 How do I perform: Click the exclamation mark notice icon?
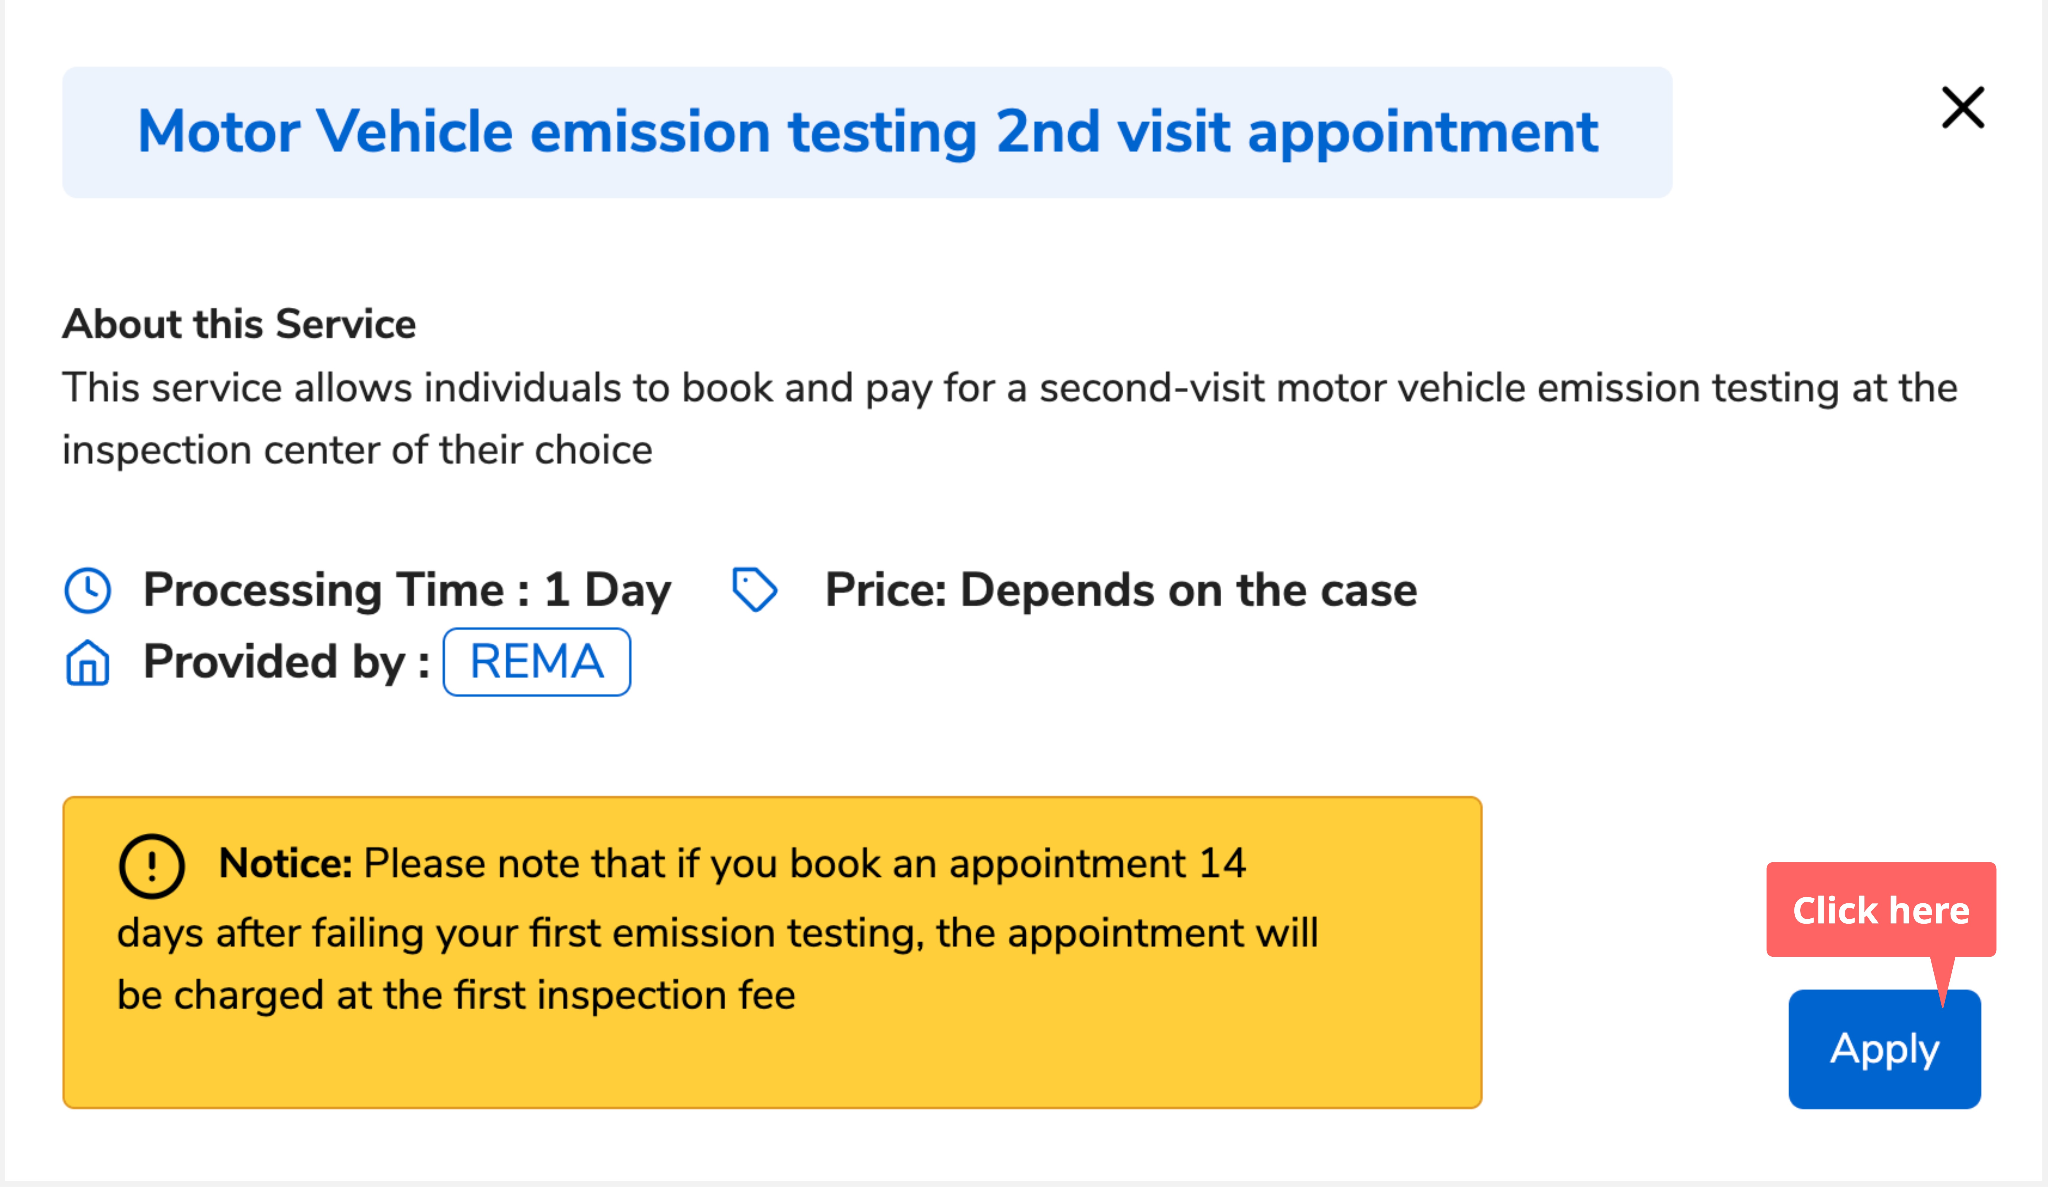[x=151, y=865]
